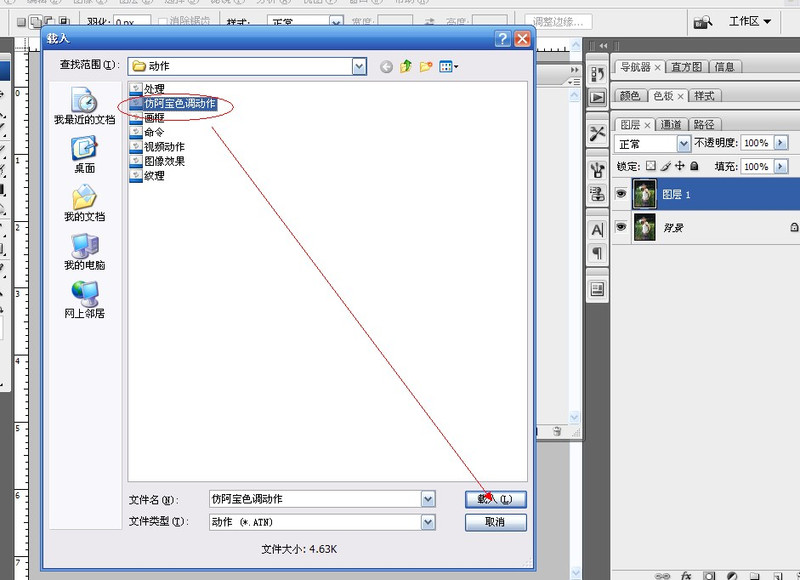800x580 pixels.
Task: Click the help question mark in the title bar
Action: [503, 38]
